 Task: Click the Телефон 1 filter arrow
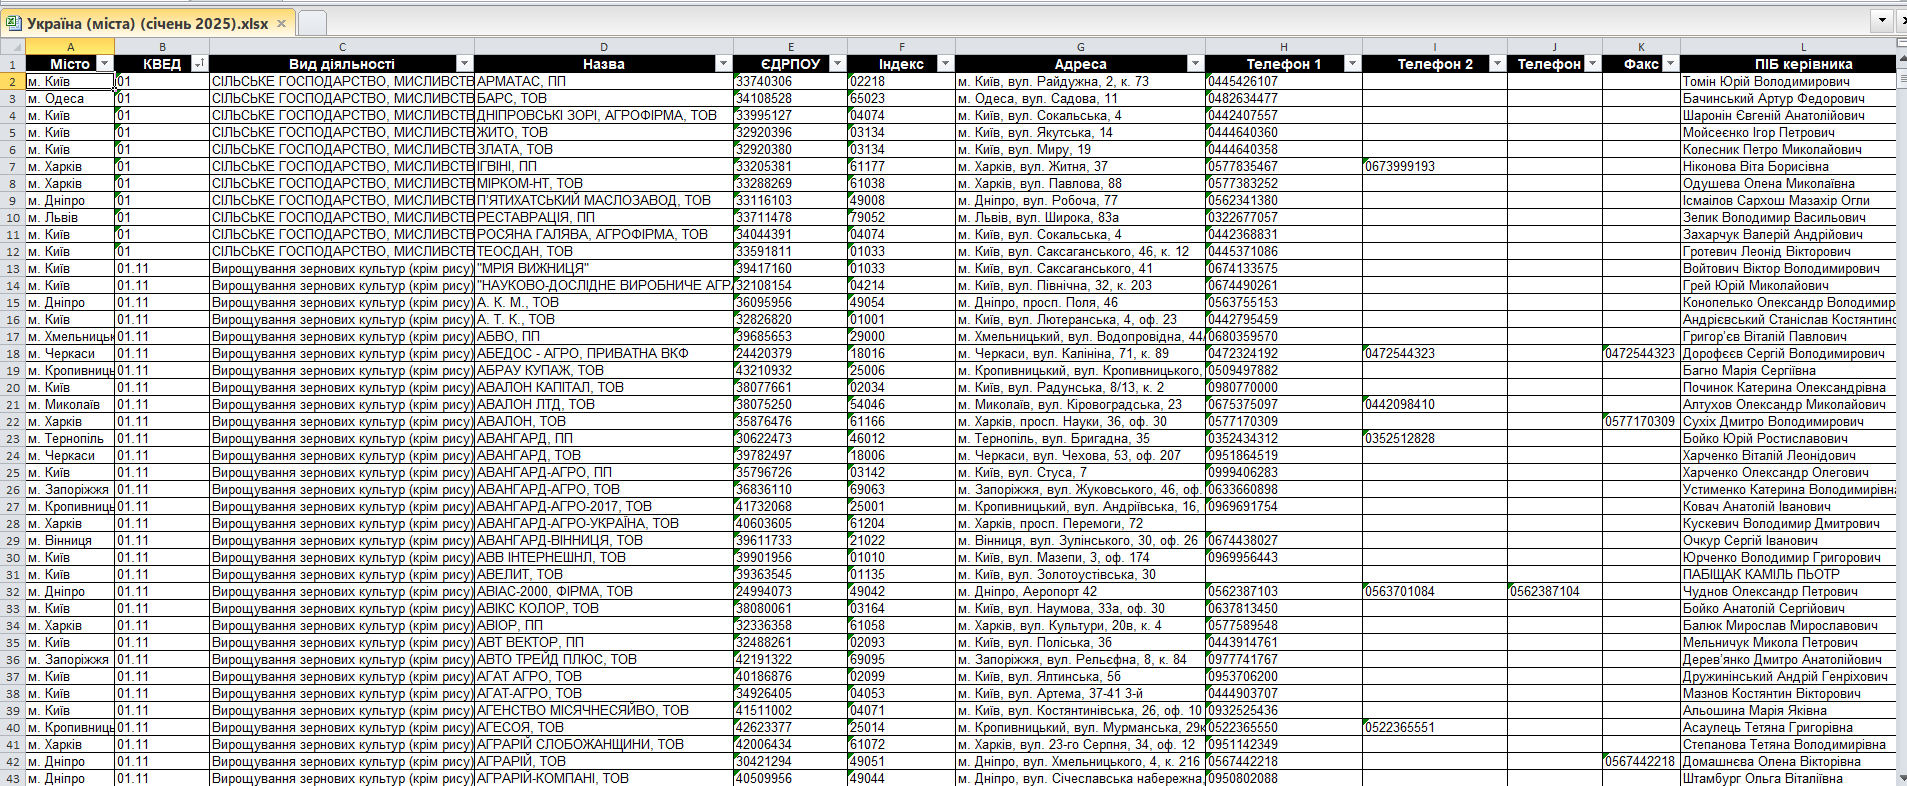(1352, 64)
